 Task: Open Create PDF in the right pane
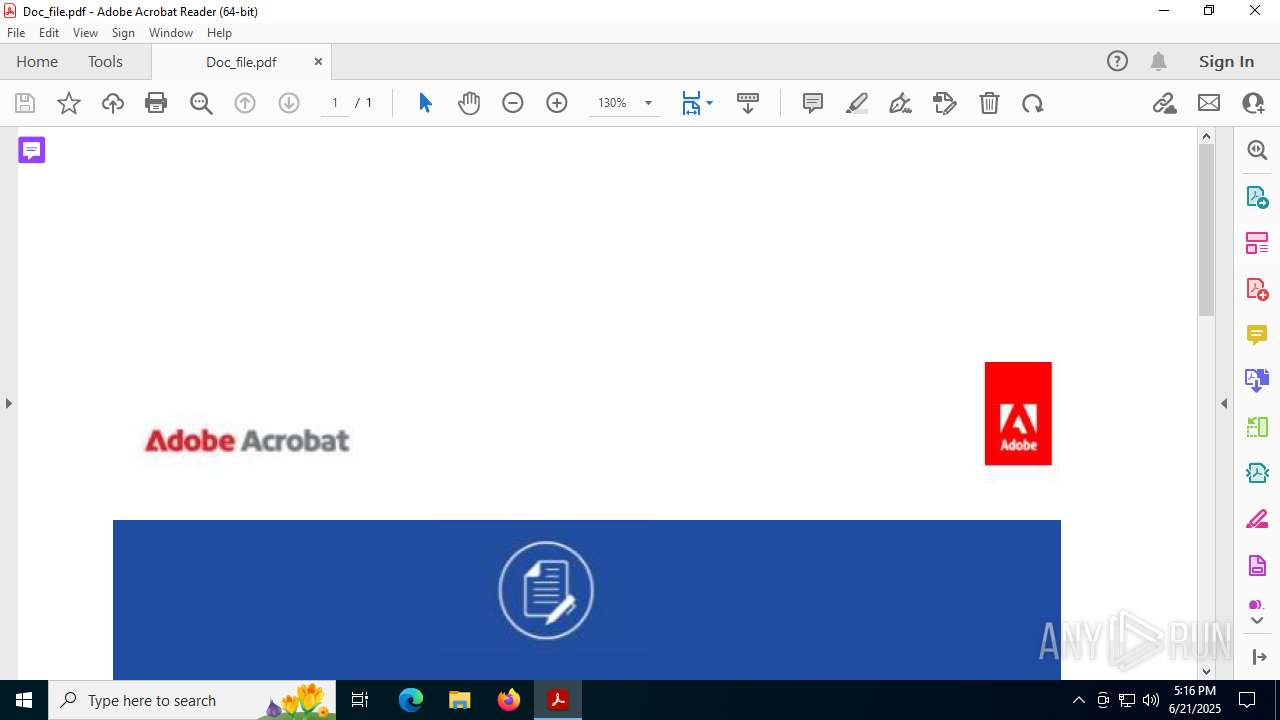(x=1257, y=288)
